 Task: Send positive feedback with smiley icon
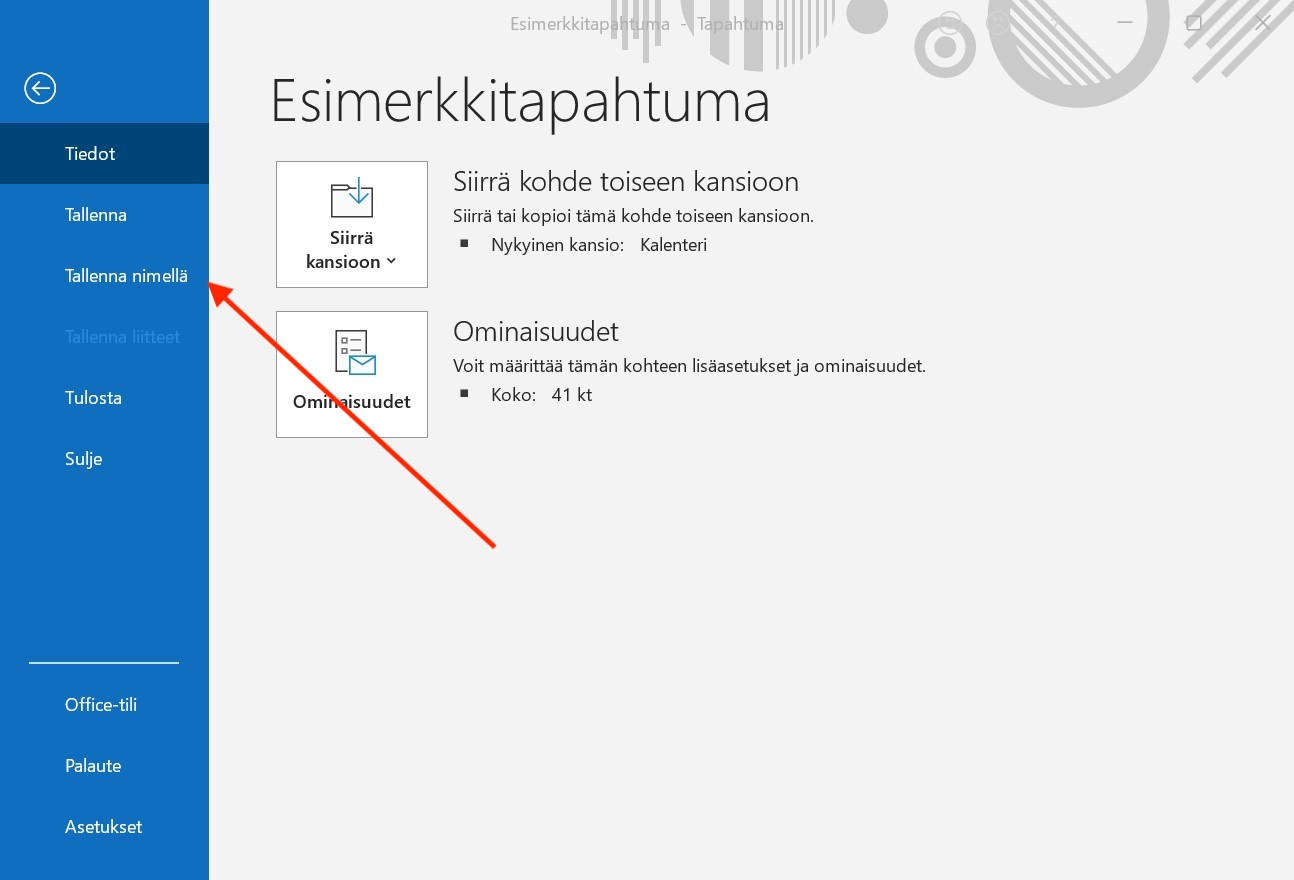pos(951,23)
